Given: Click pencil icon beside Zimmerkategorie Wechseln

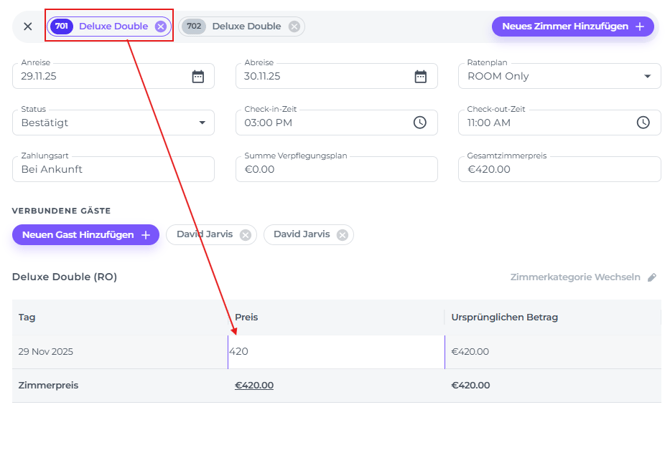Looking at the screenshot, I should pos(652,277).
